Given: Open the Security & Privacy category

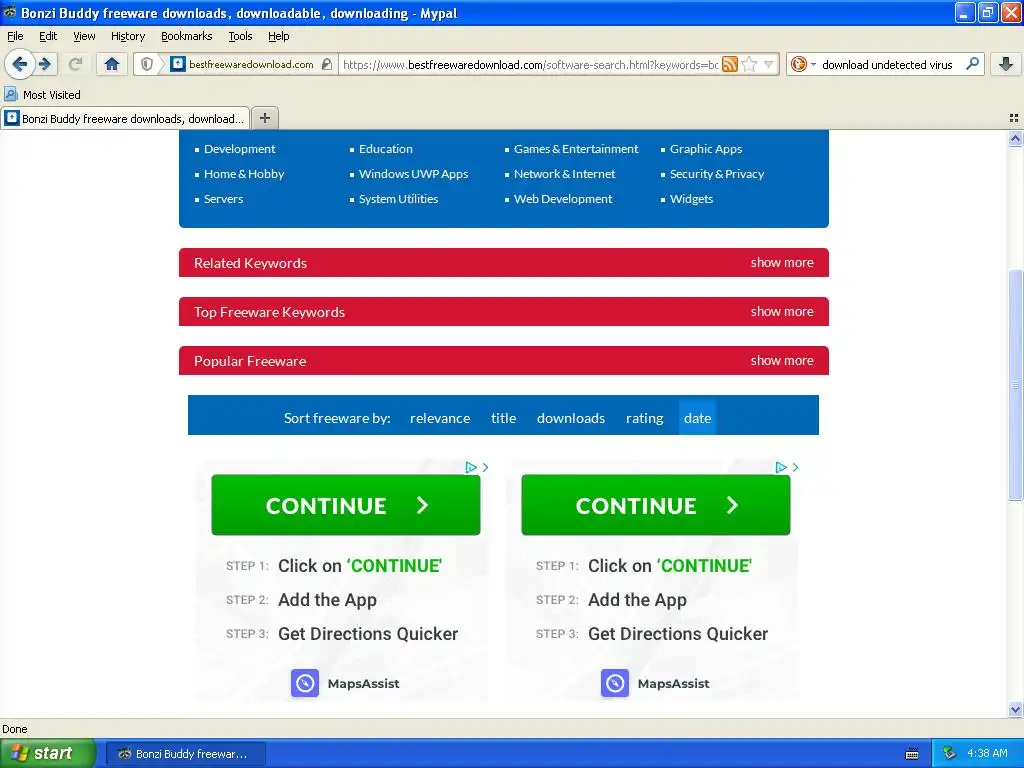Looking at the screenshot, I should [x=716, y=174].
